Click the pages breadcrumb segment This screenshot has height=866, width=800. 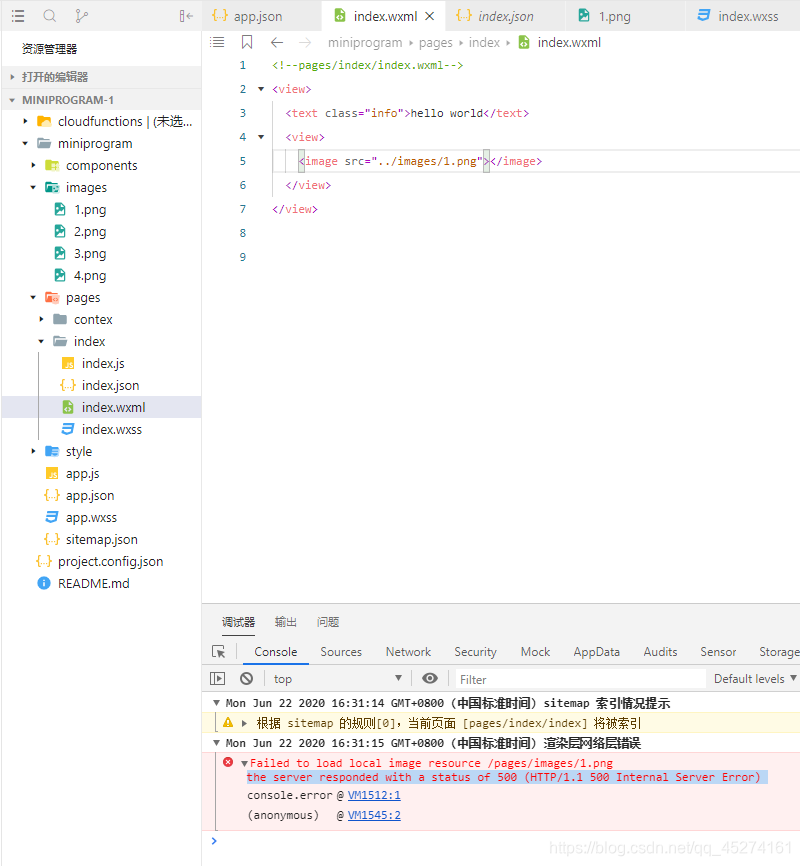click(x=435, y=43)
